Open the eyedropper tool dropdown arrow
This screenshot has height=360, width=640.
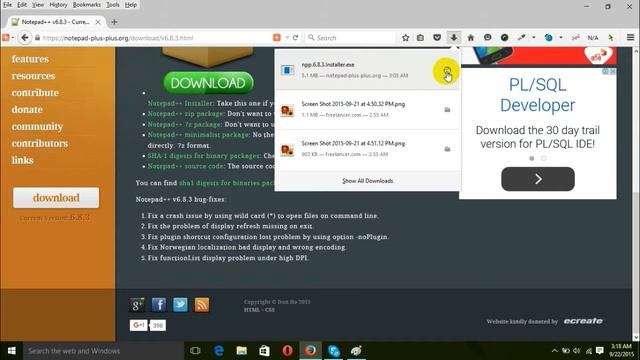(533, 38)
